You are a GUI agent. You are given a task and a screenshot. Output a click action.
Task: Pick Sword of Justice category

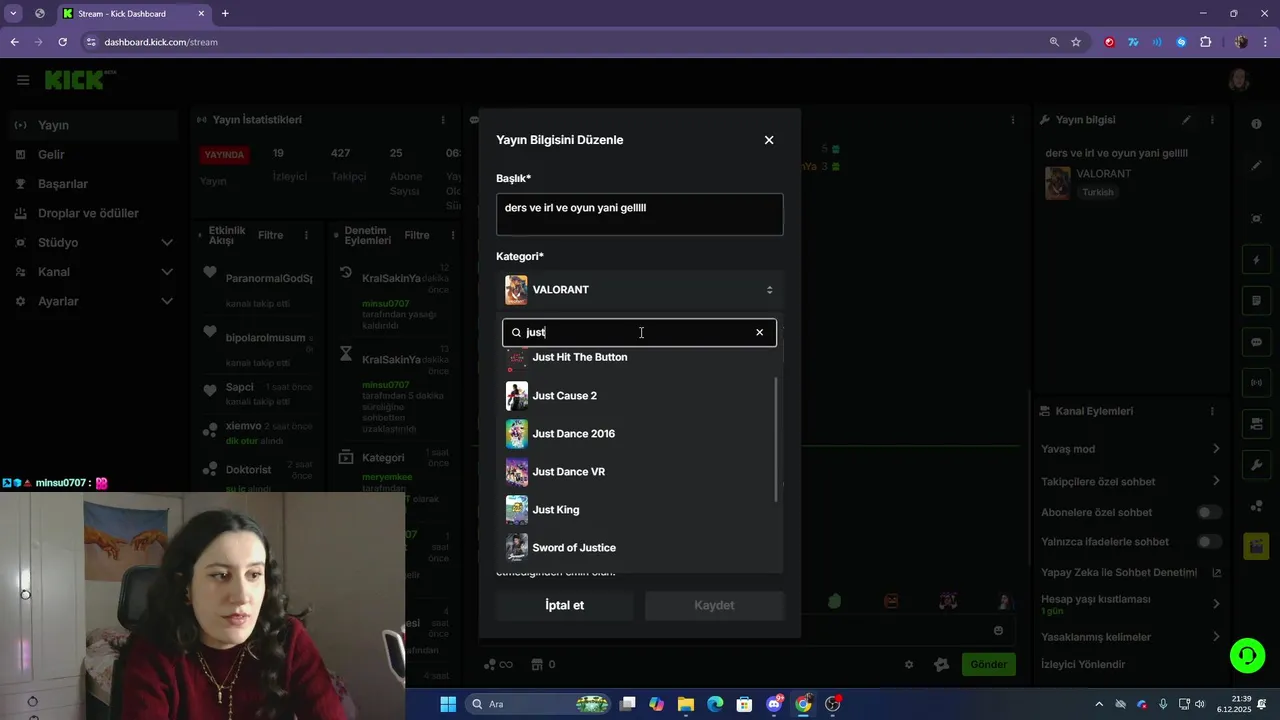[x=640, y=547]
